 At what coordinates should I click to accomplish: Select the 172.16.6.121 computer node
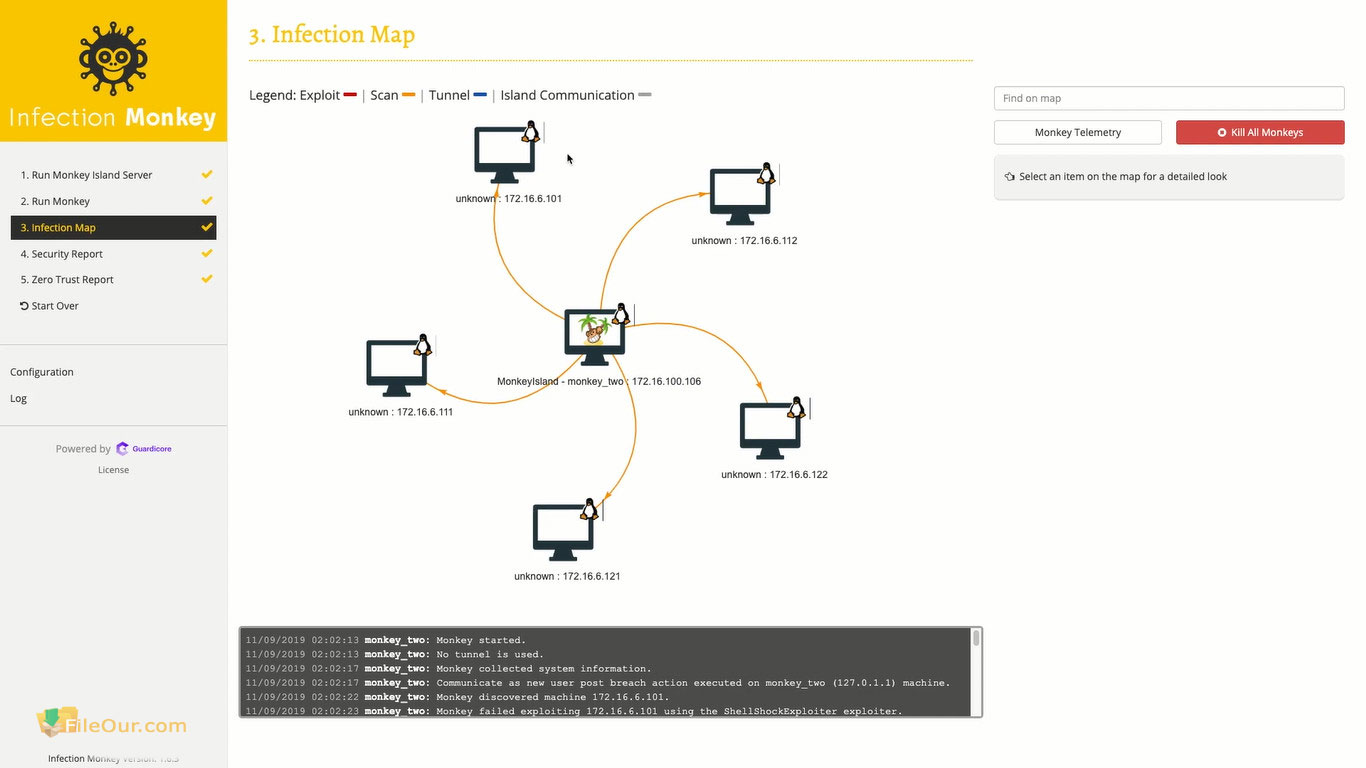(564, 533)
